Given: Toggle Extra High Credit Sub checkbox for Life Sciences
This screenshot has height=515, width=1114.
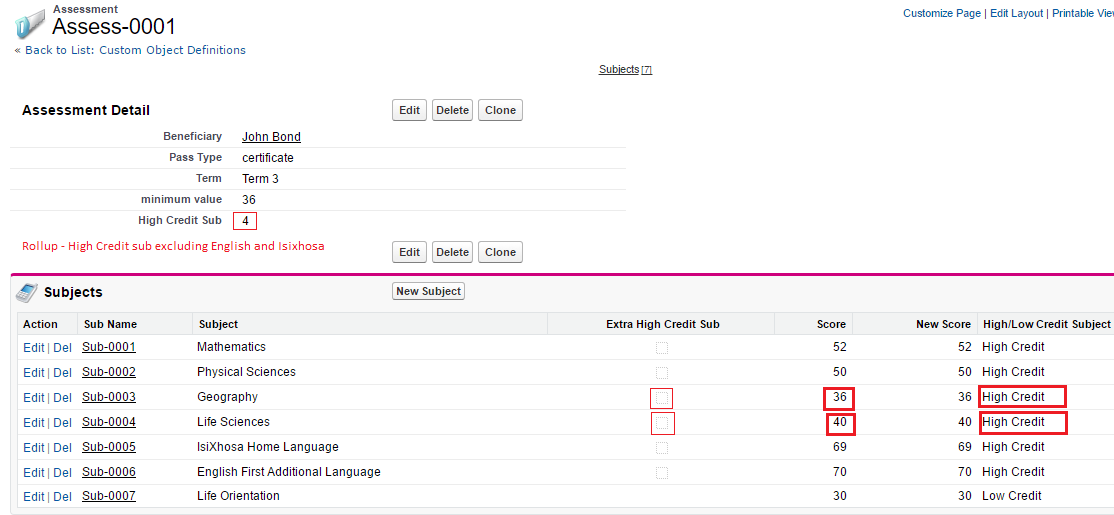Looking at the screenshot, I should pos(661,423).
